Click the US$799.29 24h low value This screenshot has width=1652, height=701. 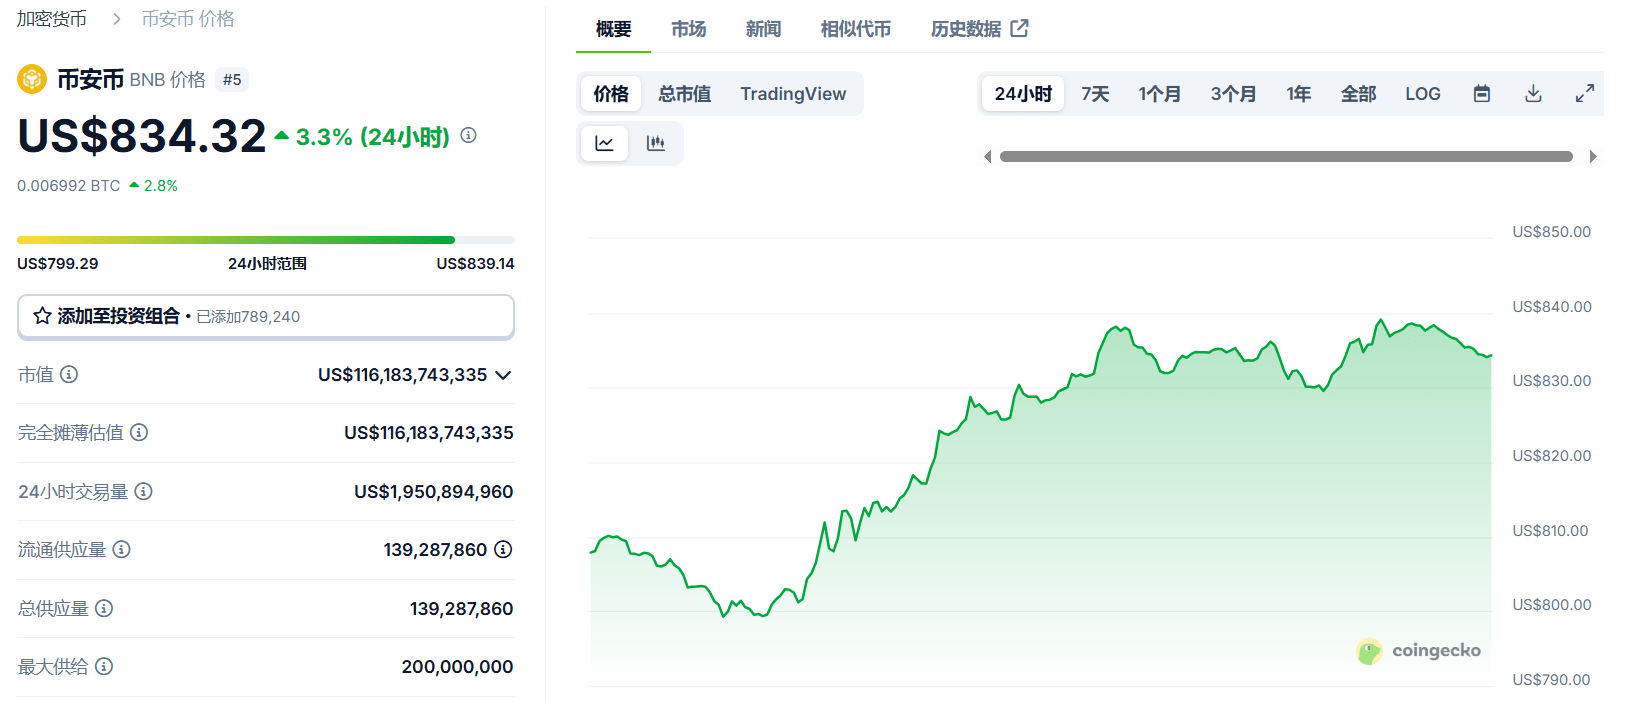[58, 264]
